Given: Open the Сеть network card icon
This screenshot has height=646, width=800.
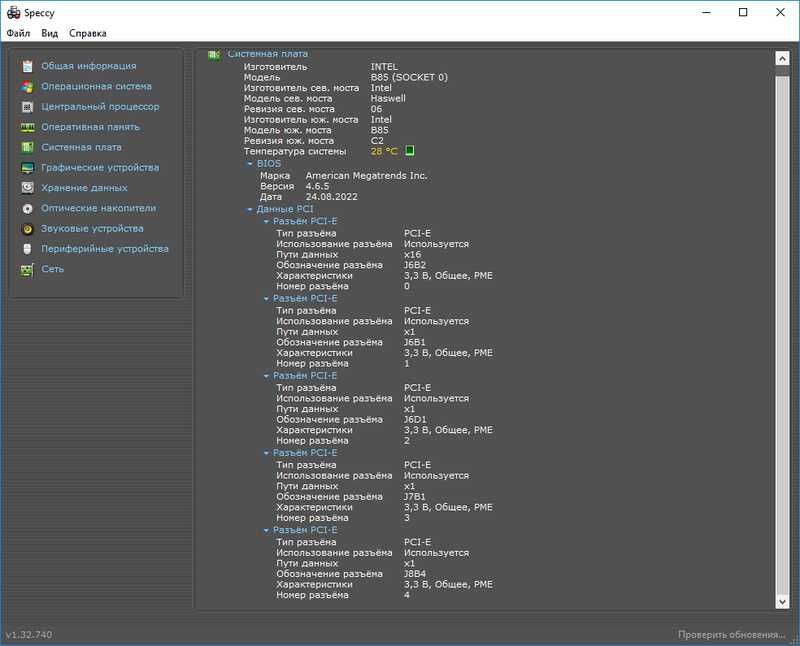Looking at the screenshot, I should tap(28, 269).
